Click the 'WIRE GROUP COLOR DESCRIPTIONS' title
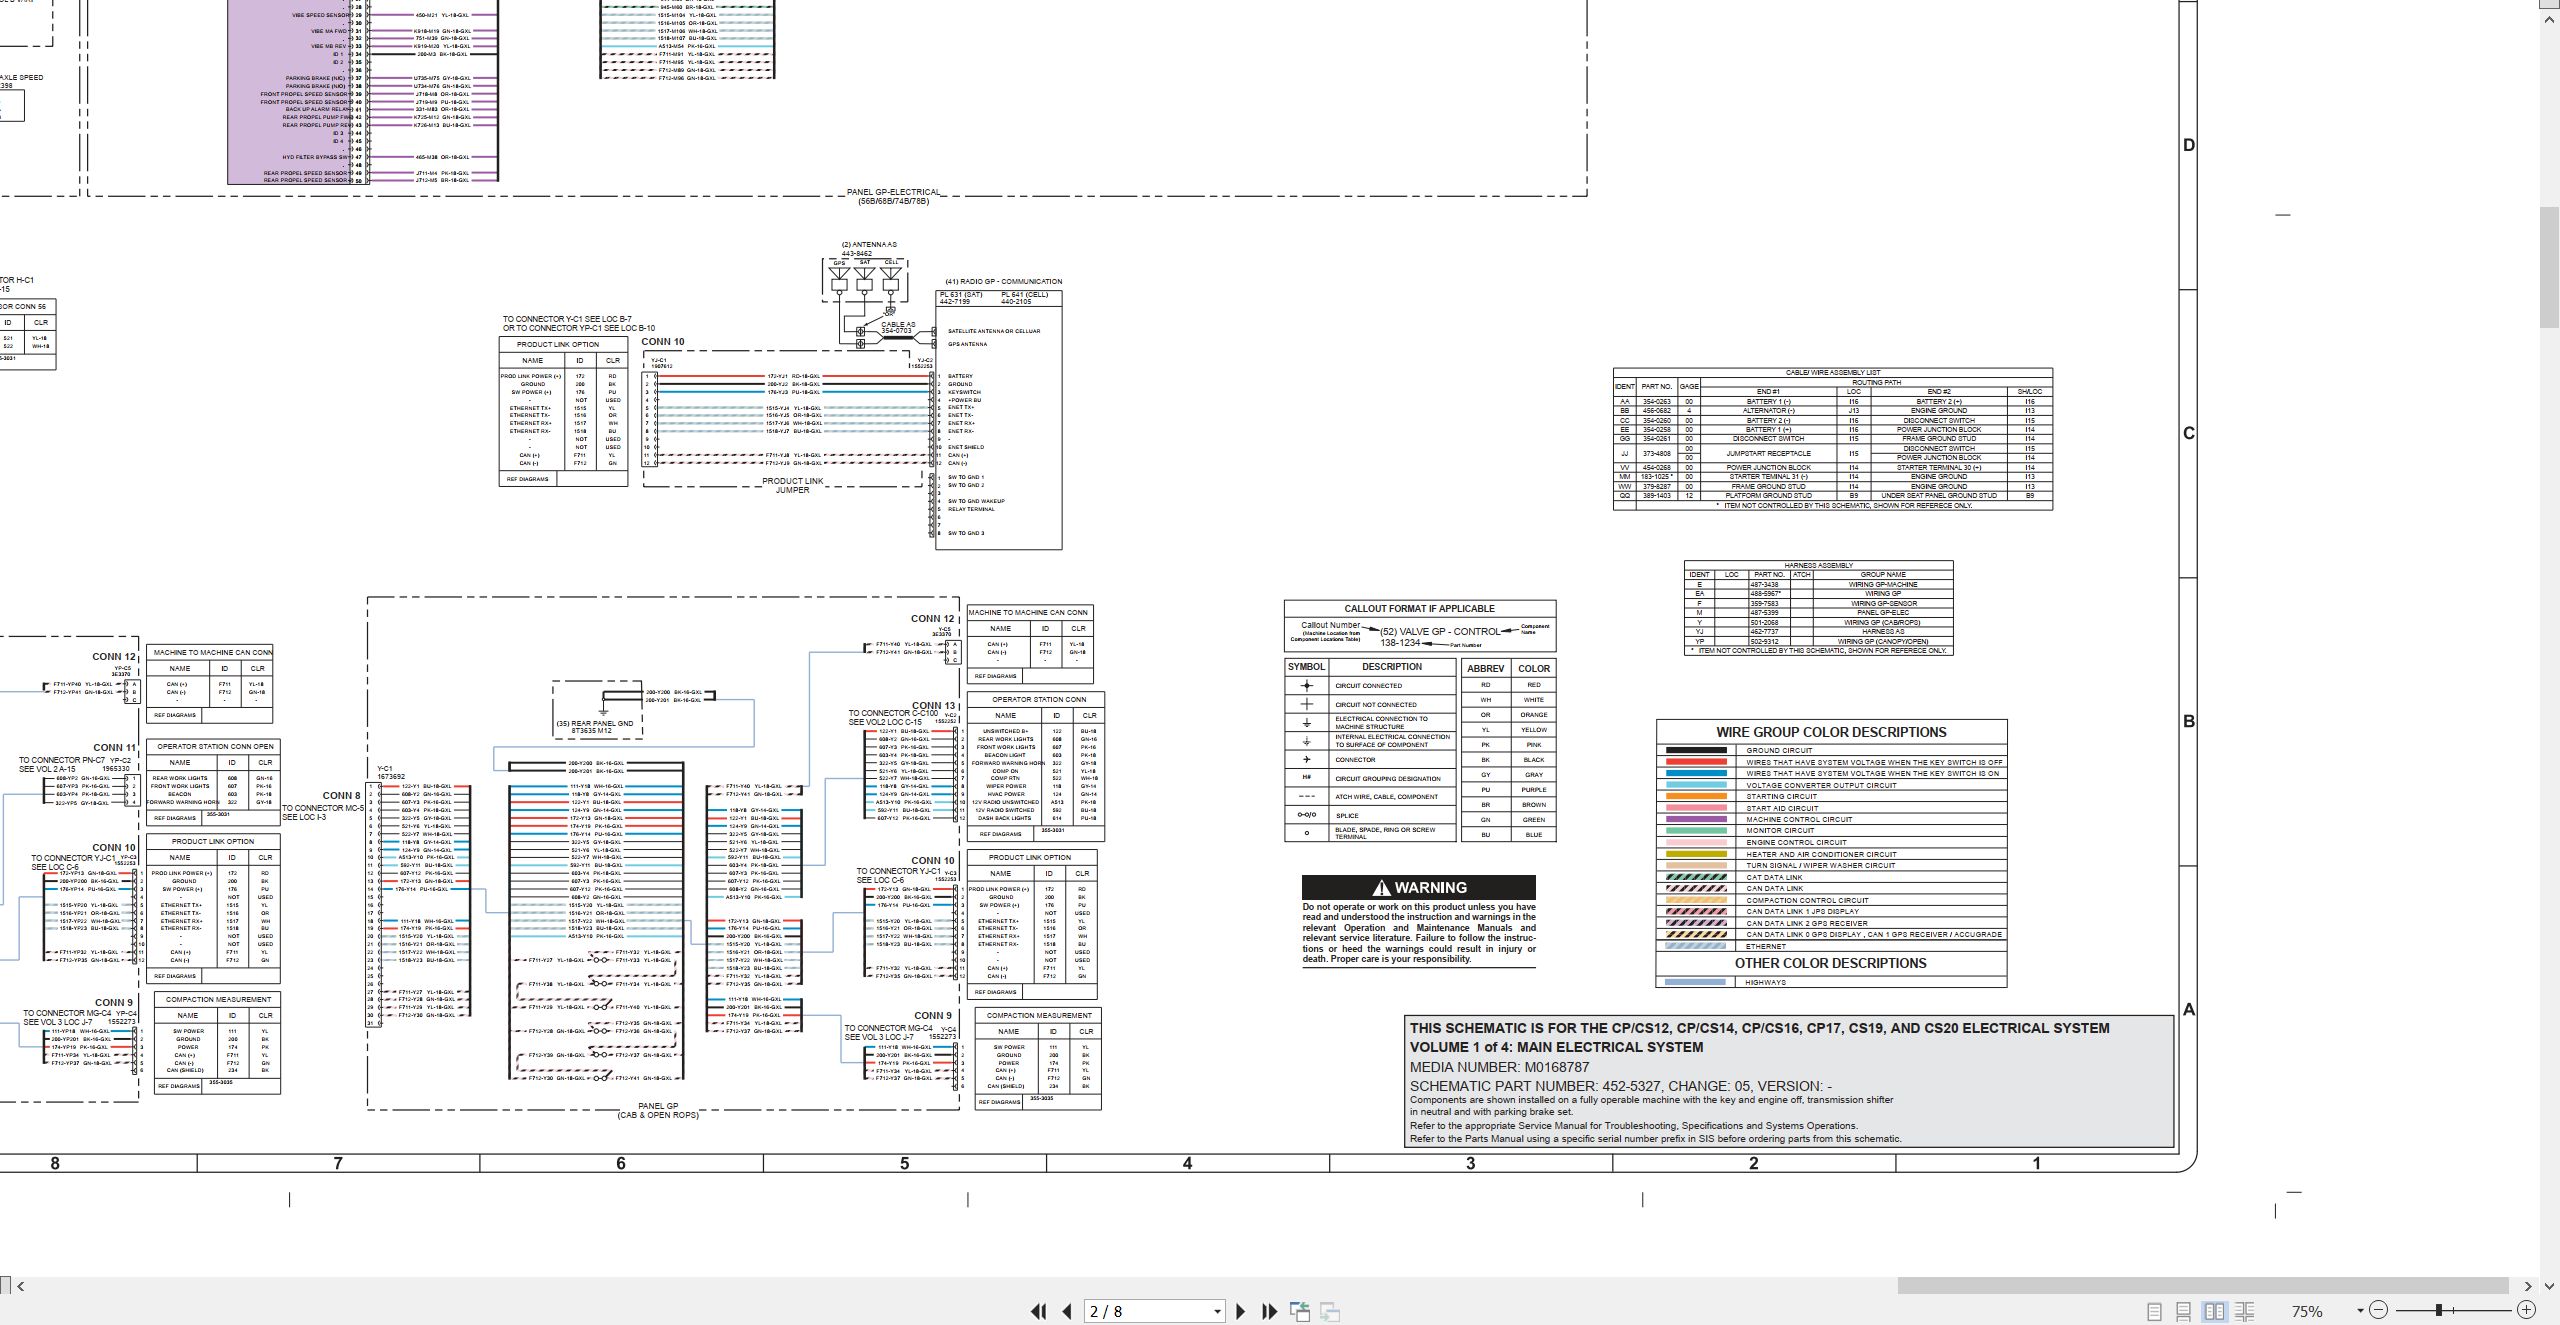Screen dimensions: 2560x1325 pyautogui.click(x=1831, y=732)
